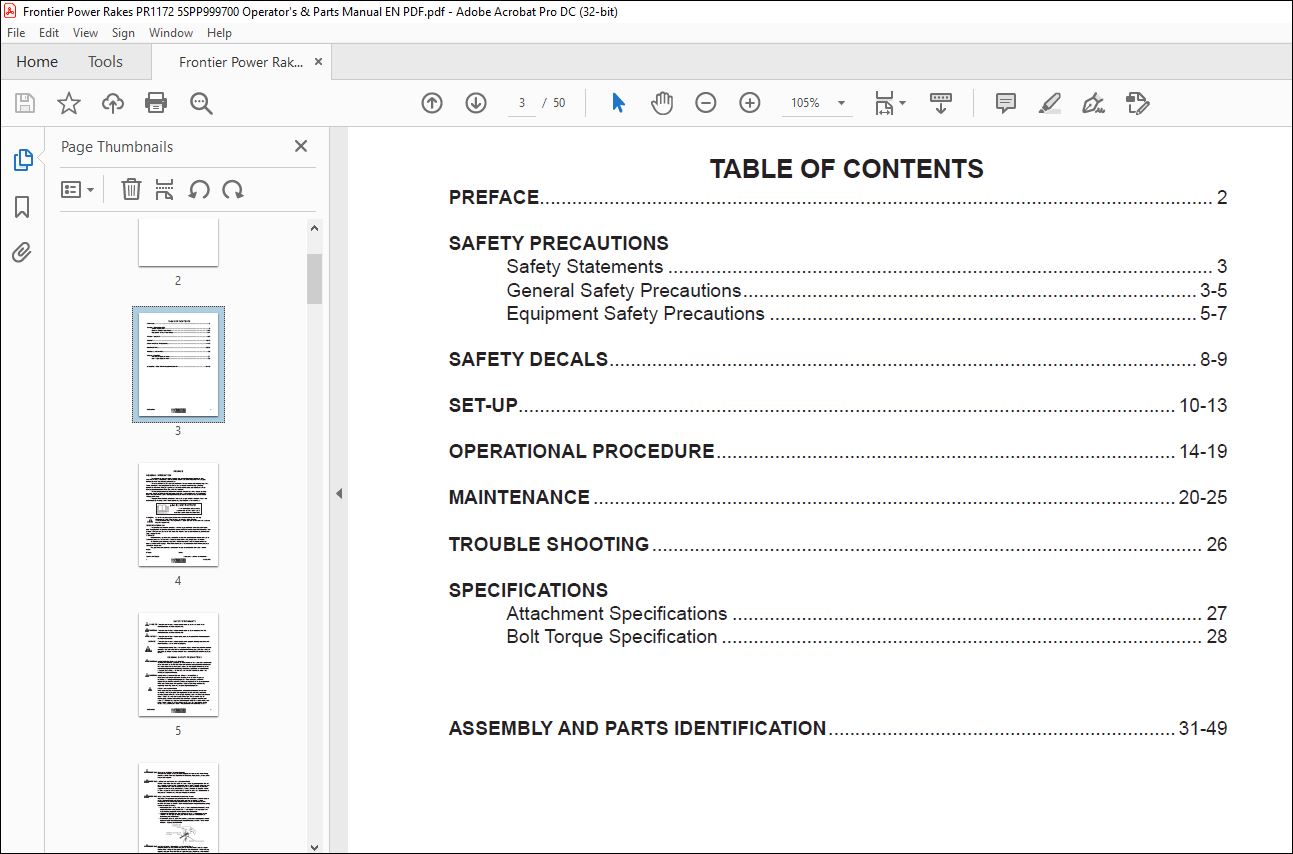Viewport: 1293px width, 854px height.
Task: Choose the arrow selection tool
Action: tap(618, 103)
